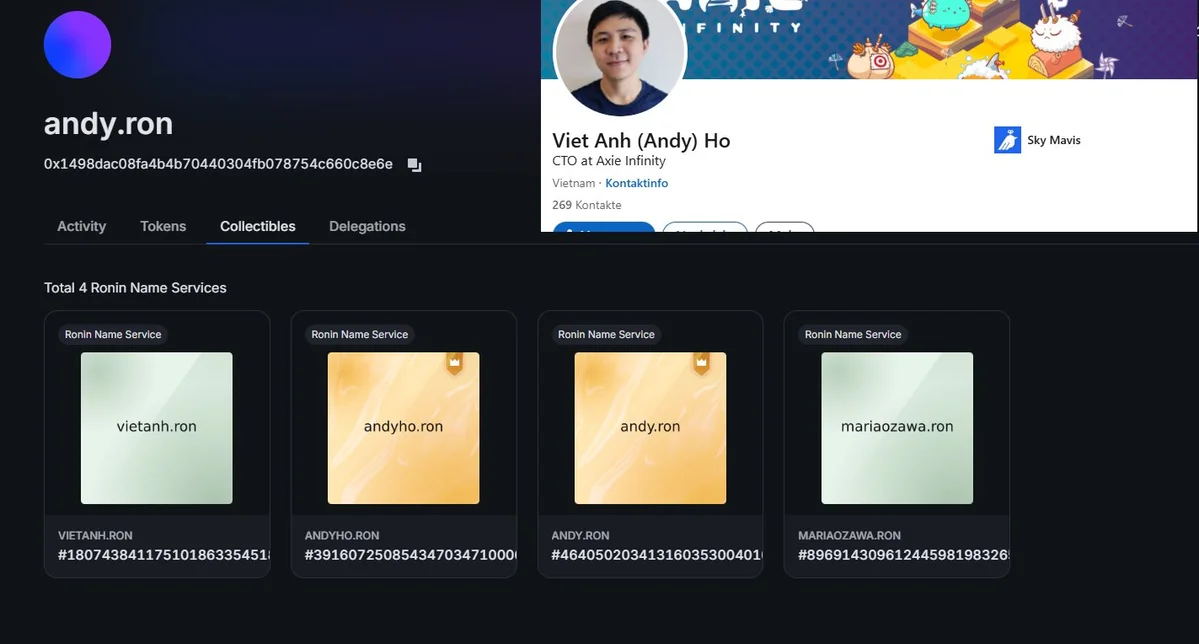Click the purple Ronin profile avatar
The image size is (1199, 644).
(77, 44)
